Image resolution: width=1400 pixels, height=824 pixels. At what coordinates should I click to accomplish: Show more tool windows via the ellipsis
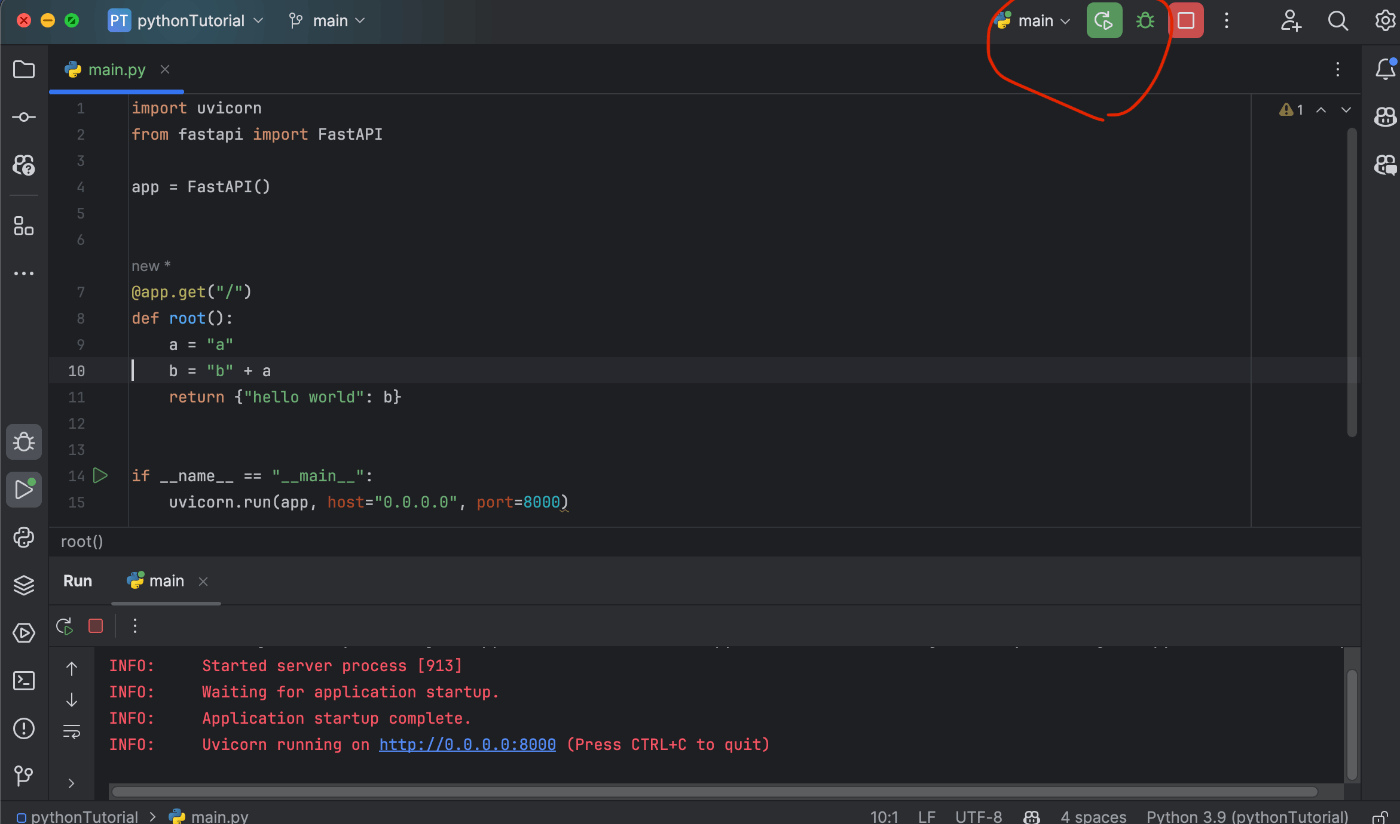click(24, 273)
